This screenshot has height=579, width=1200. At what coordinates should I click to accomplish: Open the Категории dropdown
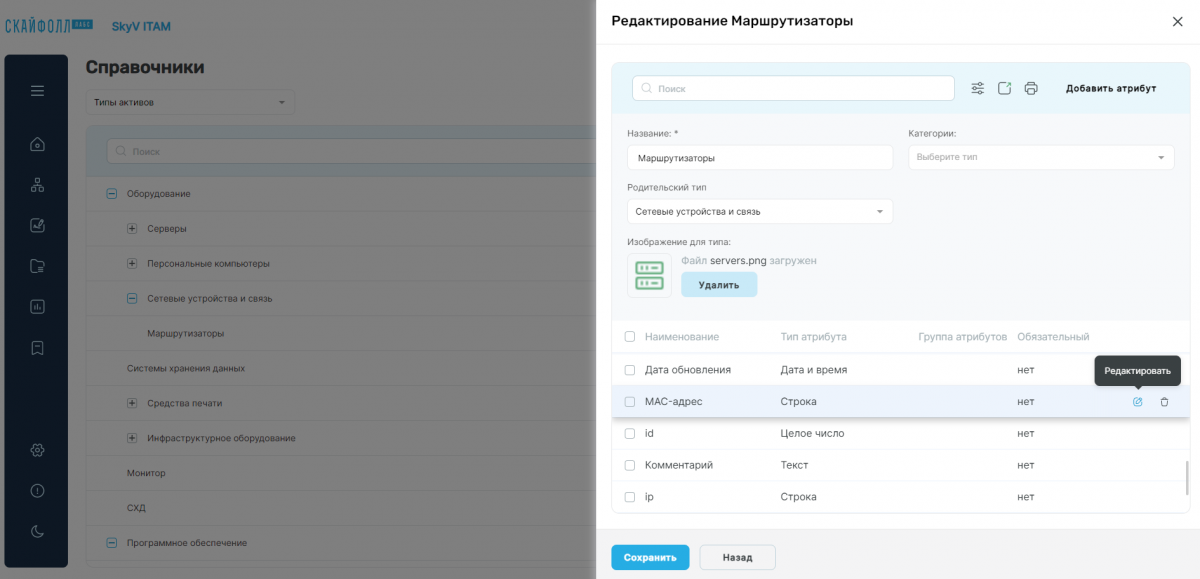pos(1041,157)
